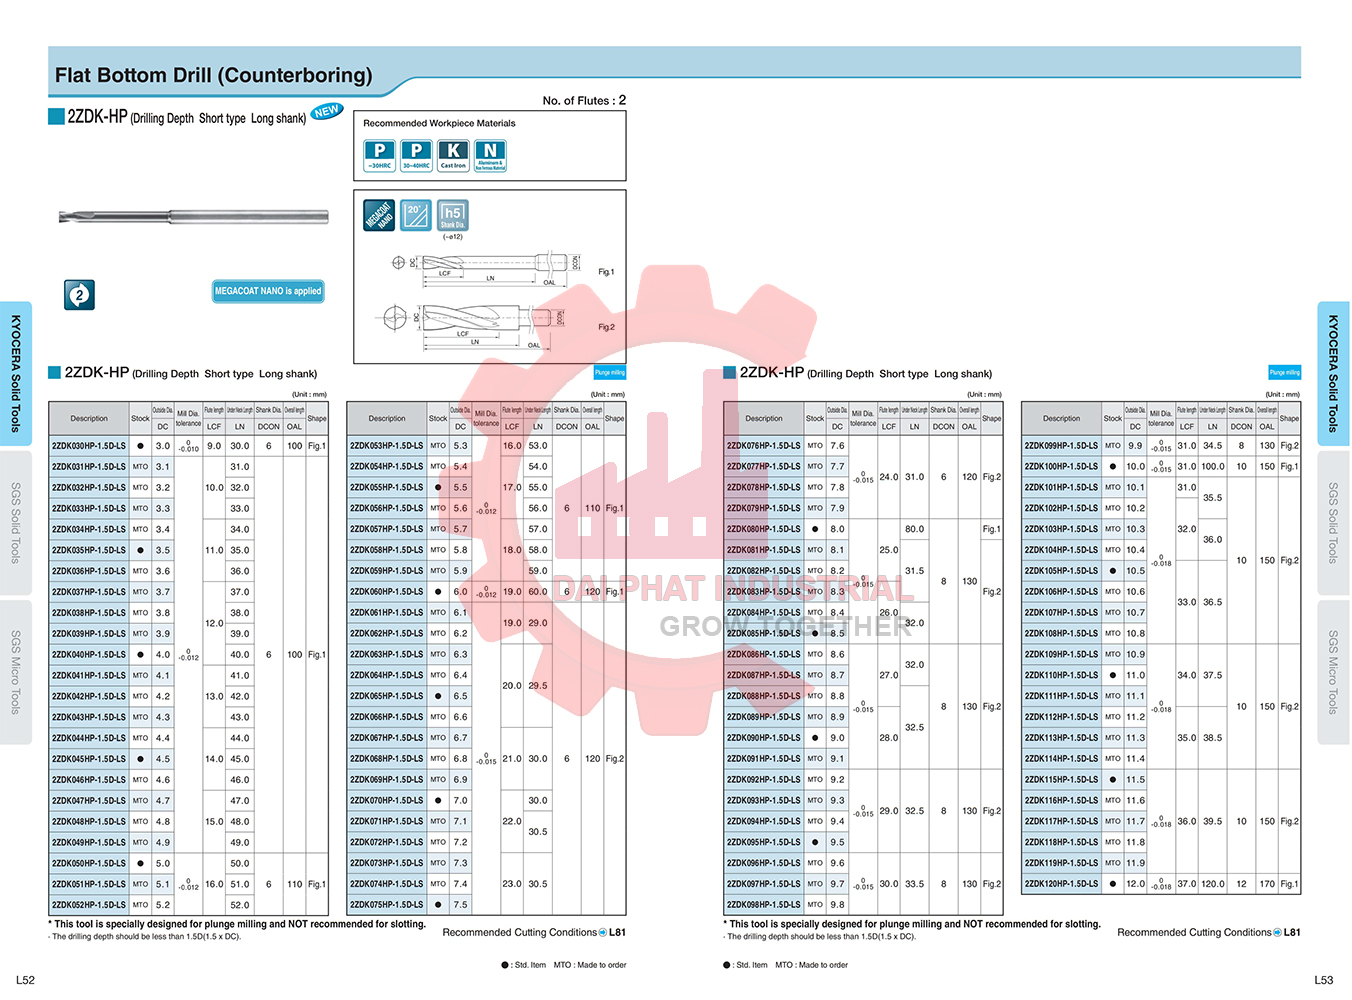Click the stock dot in the 2ZDK050HP-1.5D-LS row
The height and width of the screenshot is (1000, 1352).
pyautogui.click(x=140, y=863)
